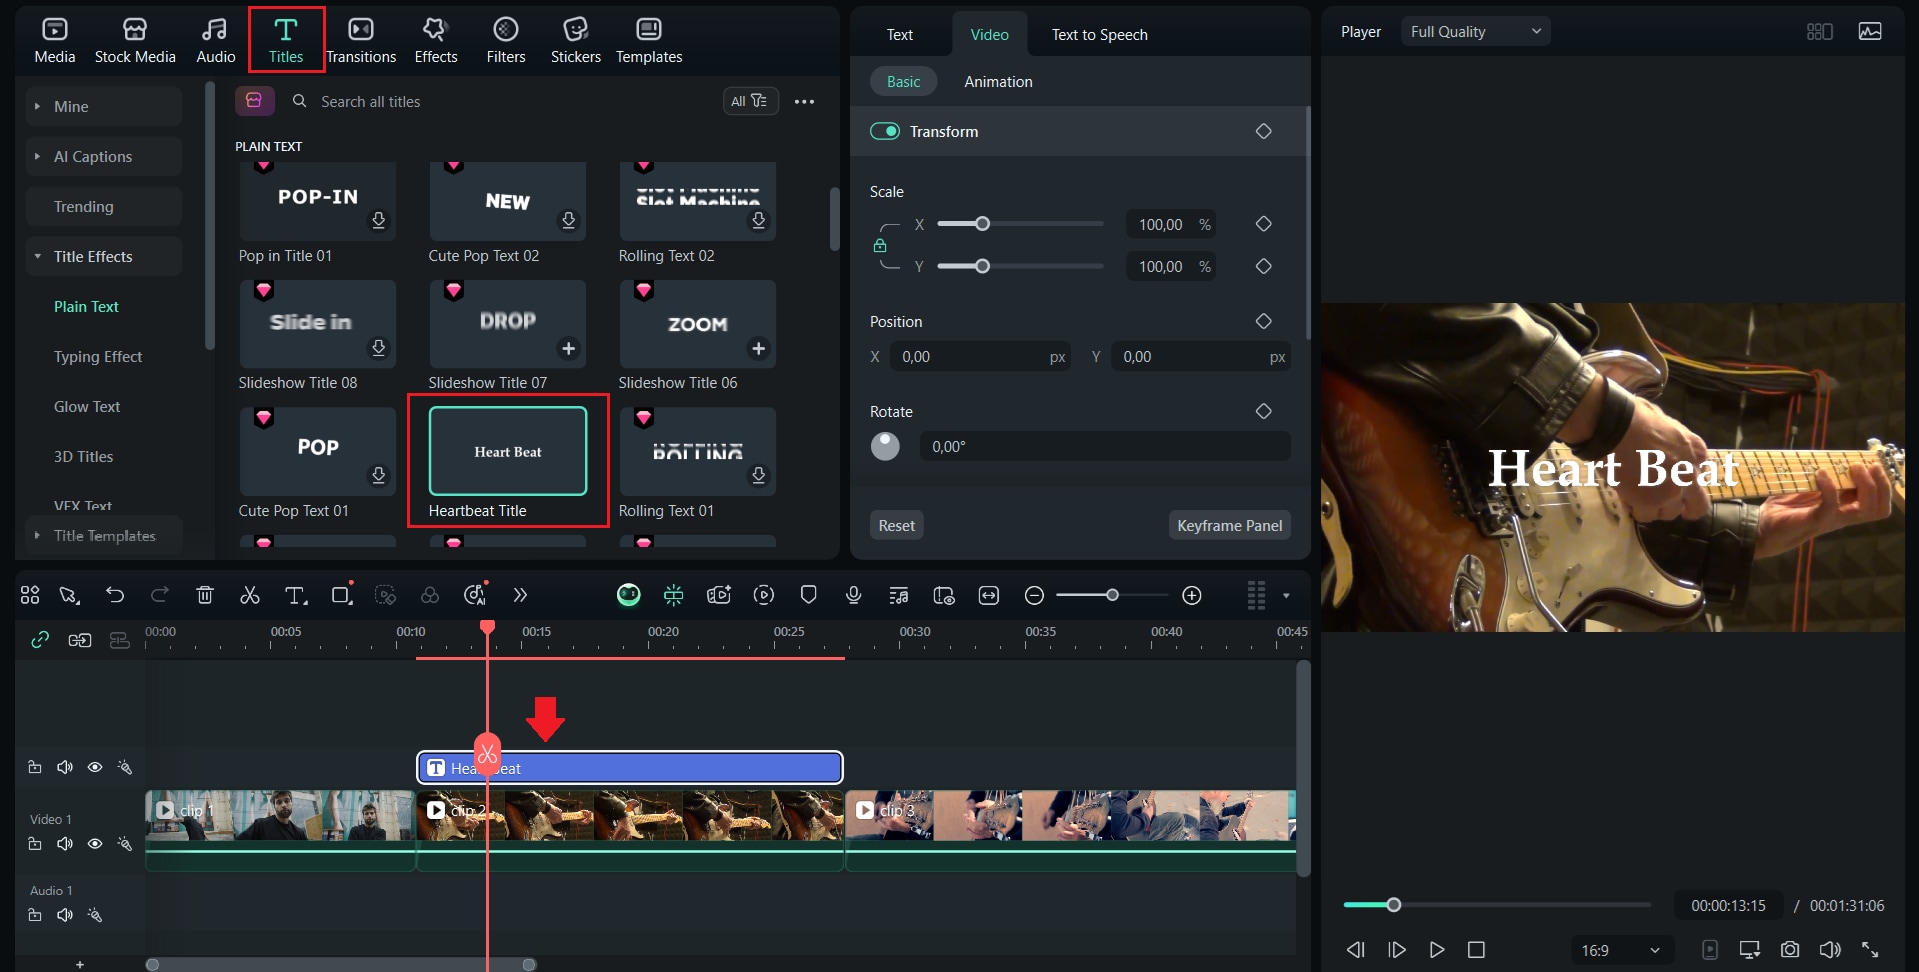Add text with the timeline Text tool
Image resolution: width=1919 pixels, height=972 pixels.
point(296,595)
